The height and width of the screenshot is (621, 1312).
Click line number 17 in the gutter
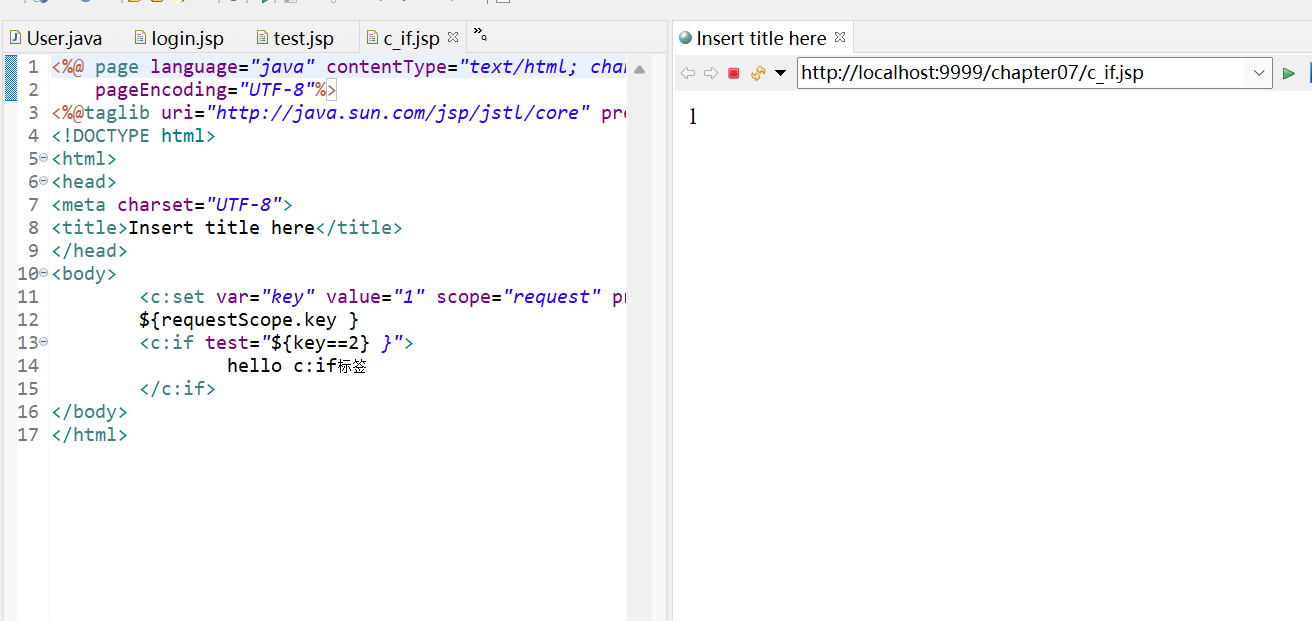point(28,434)
